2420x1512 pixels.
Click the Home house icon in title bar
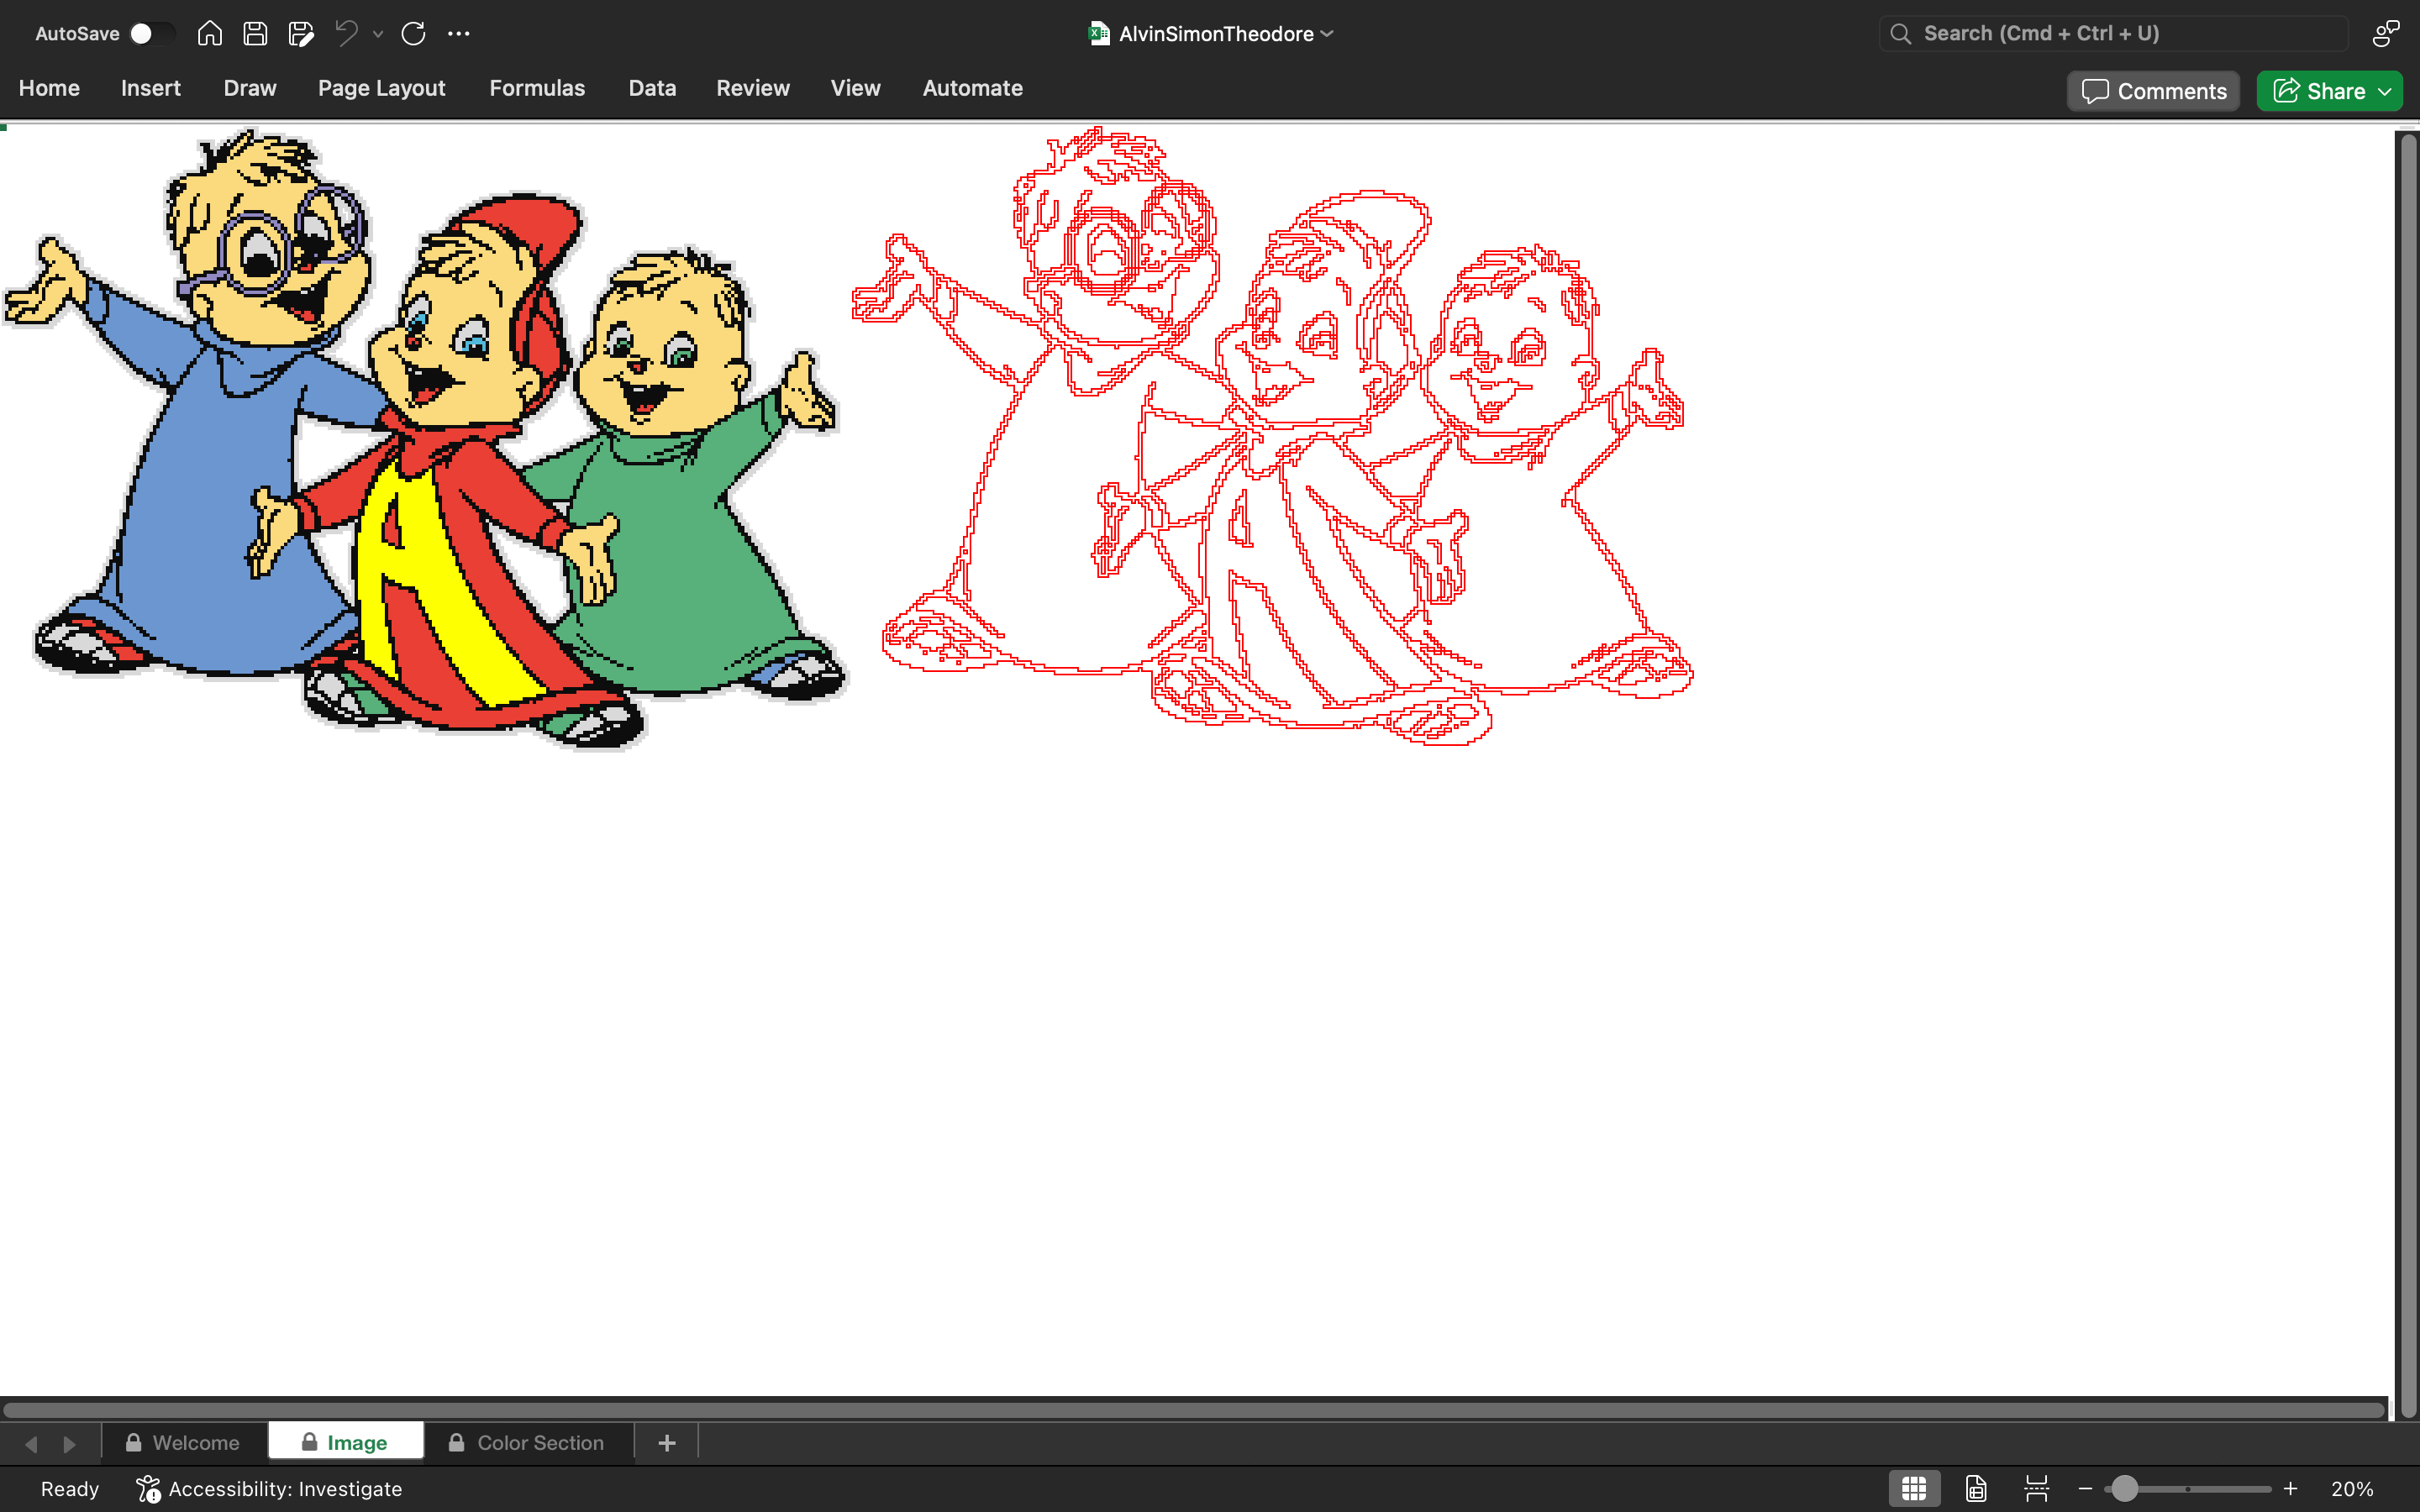[x=209, y=34]
